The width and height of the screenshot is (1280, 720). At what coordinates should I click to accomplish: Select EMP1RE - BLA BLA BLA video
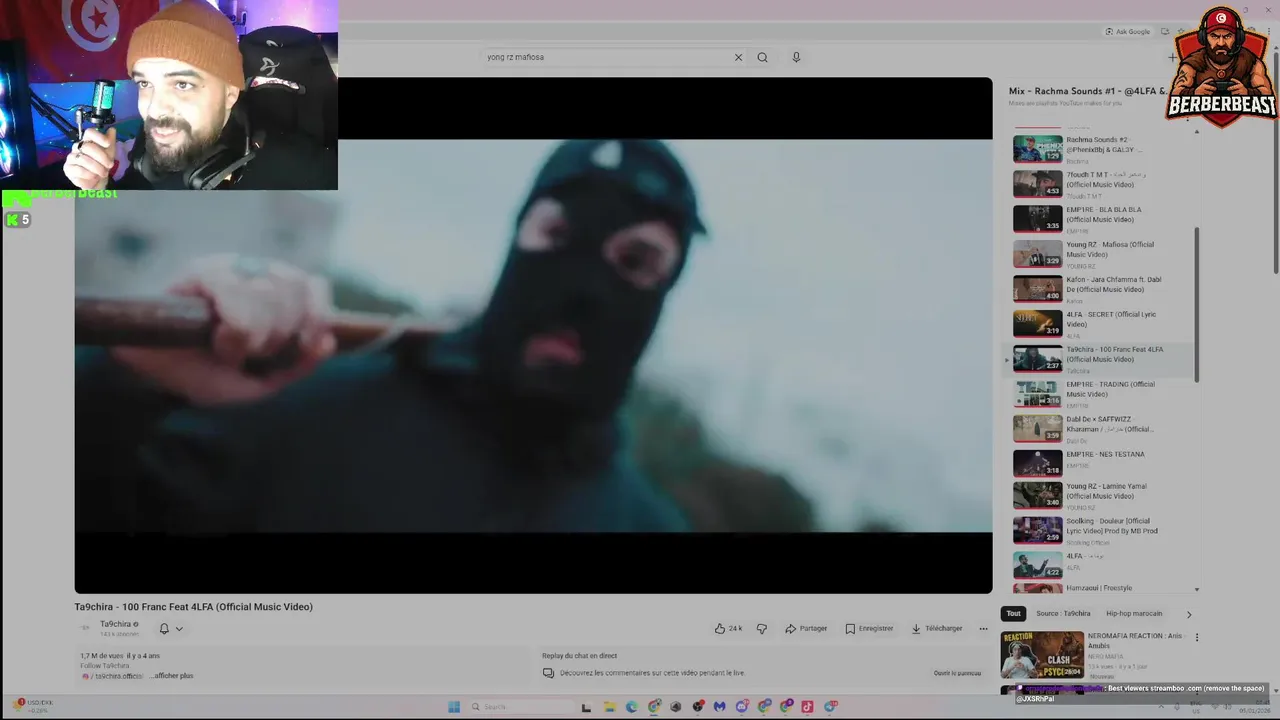pos(1098,219)
